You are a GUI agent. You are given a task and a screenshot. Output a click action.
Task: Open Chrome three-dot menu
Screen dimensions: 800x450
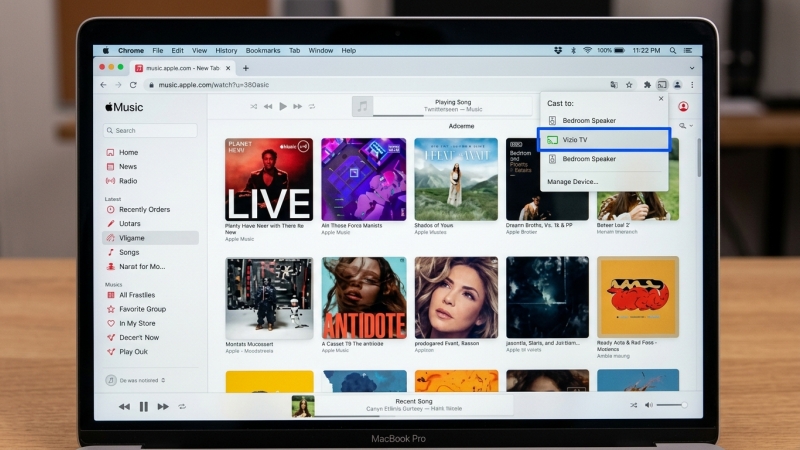(692, 85)
